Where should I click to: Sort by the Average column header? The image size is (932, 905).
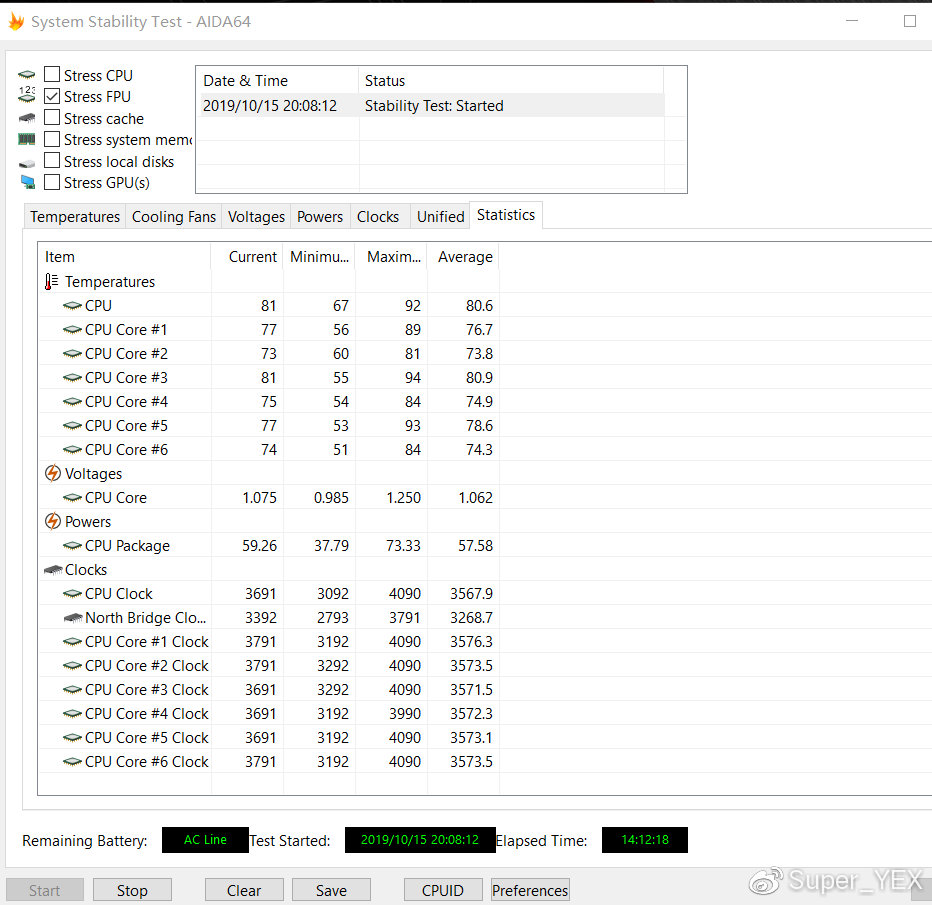(464, 257)
